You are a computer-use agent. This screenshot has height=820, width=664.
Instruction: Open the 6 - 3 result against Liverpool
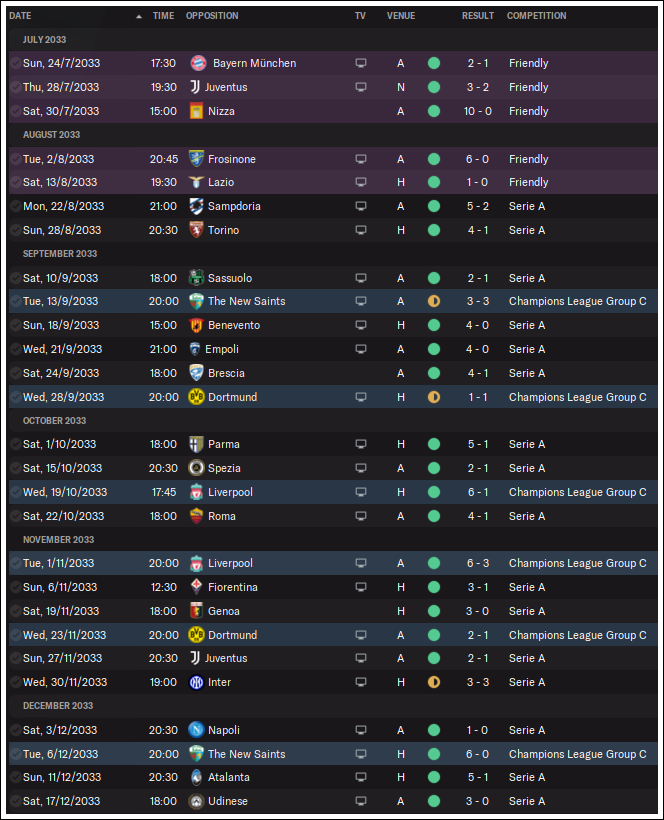(x=478, y=563)
